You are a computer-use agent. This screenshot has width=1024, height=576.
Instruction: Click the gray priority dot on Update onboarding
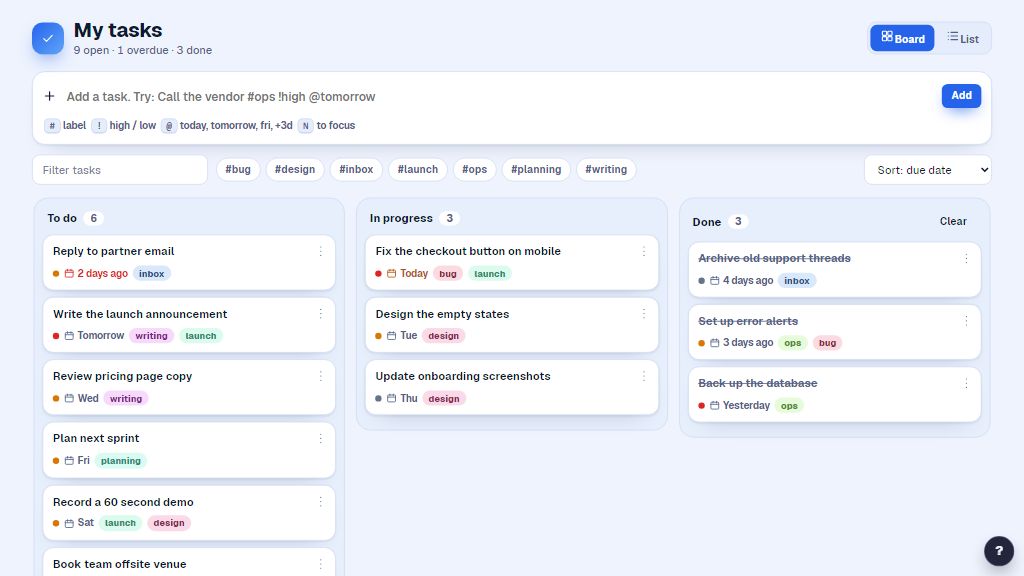pyautogui.click(x=378, y=398)
